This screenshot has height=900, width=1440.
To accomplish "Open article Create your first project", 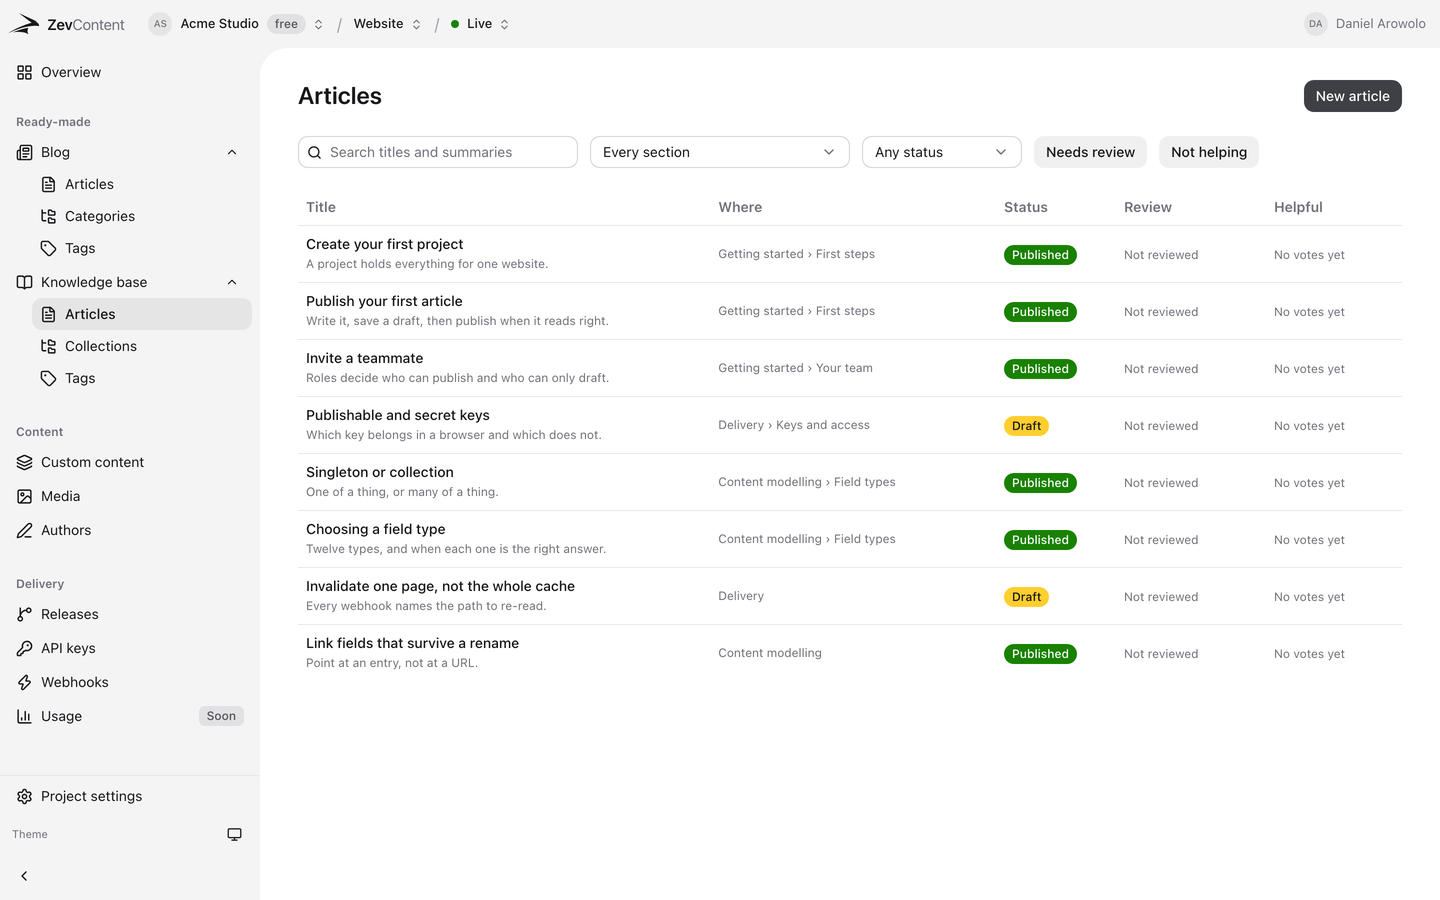I will point(384,244).
